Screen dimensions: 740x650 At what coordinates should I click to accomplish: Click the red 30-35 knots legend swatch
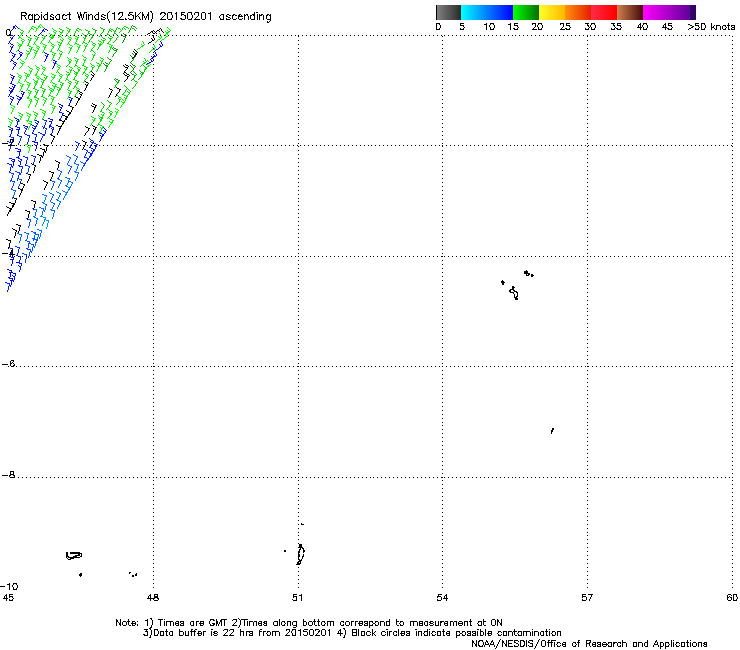click(x=604, y=12)
